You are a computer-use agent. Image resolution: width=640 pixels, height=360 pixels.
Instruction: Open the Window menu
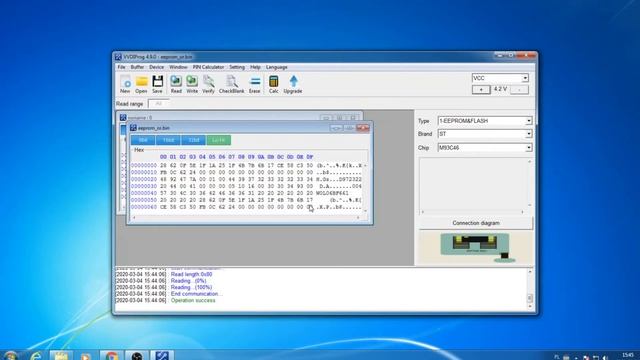(178, 67)
